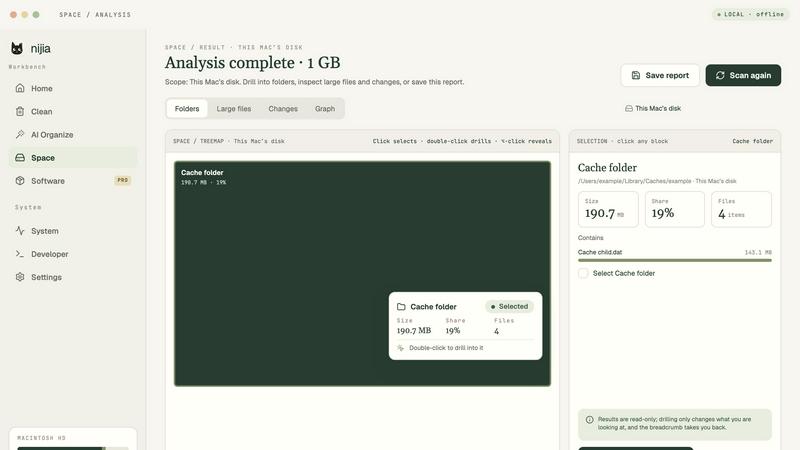
Task: Select the Folders tab
Action: pos(187,109)
